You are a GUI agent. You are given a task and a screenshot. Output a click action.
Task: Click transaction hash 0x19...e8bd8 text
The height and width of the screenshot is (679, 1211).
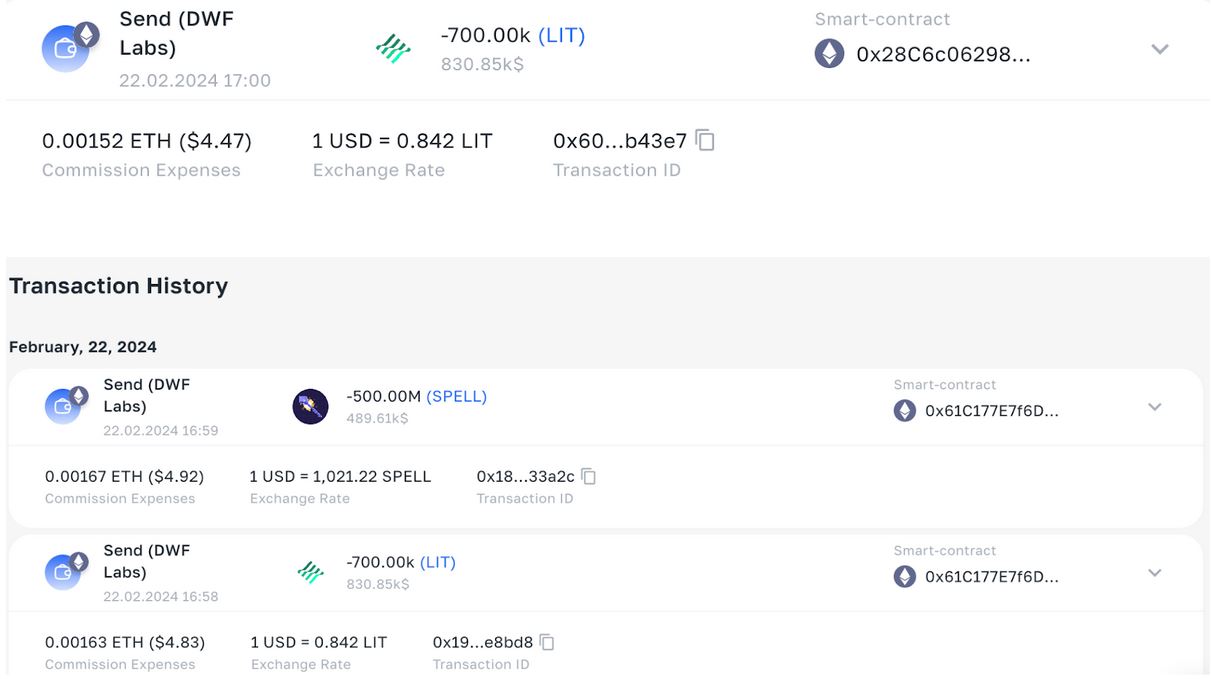coord(483,642)
